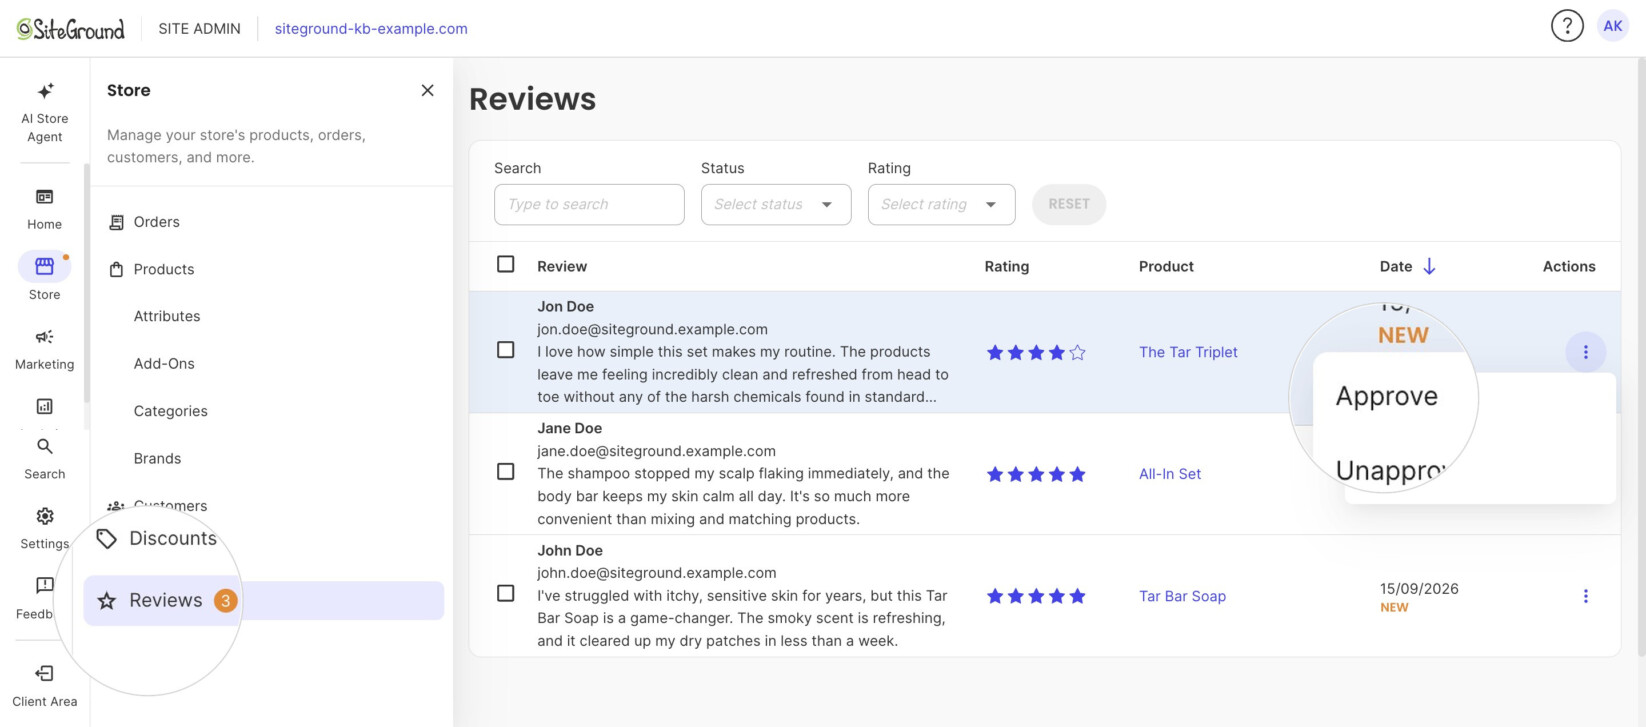1646x727 pixels.
Task: Check the Jane Doe review checkbox
Action: pos(506,471)
